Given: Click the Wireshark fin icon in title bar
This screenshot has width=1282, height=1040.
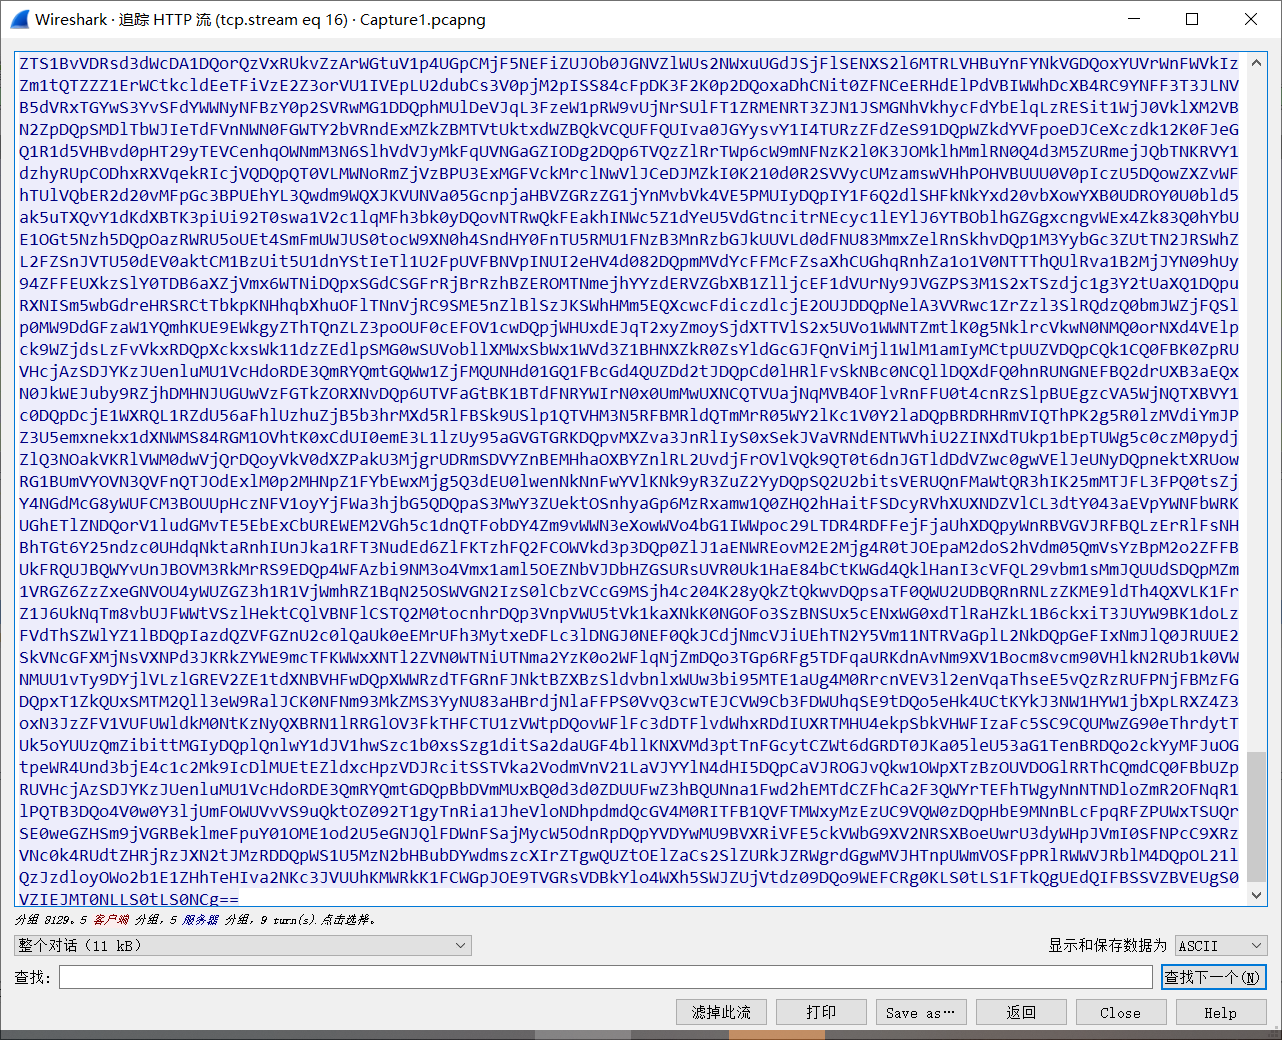Looking at the screenshot, I should [17, 19].
